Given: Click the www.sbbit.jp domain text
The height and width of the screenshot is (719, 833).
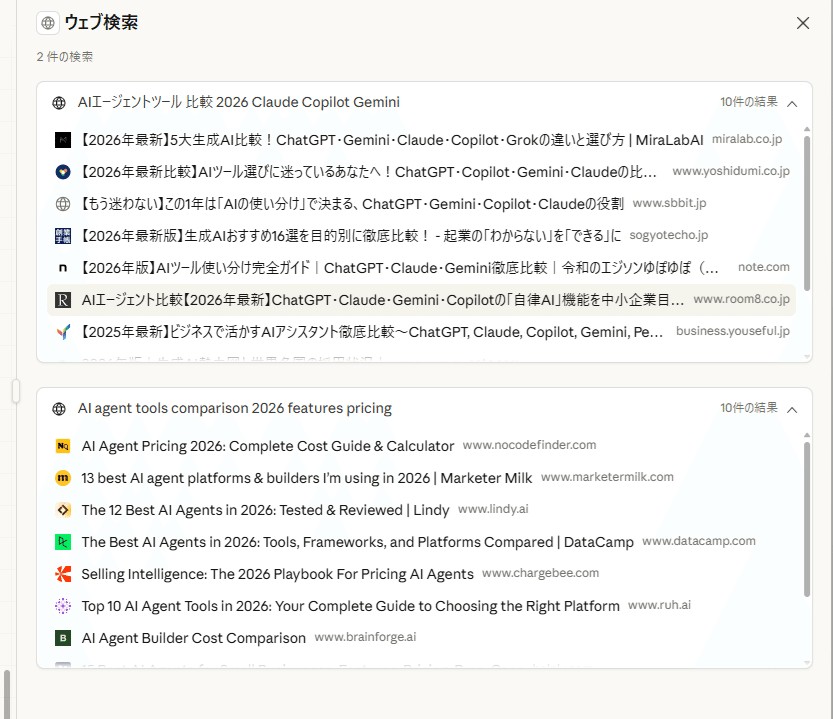Looking at the screenshot, I should 669,203.
